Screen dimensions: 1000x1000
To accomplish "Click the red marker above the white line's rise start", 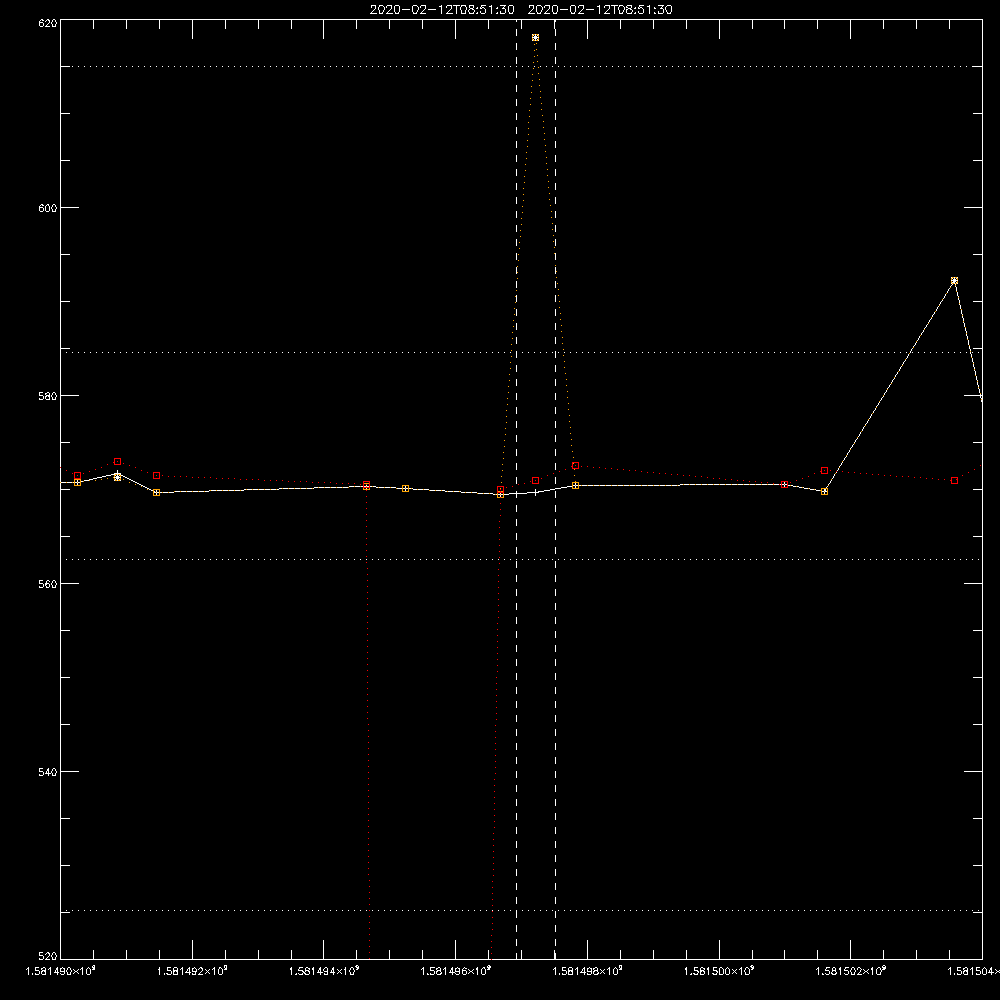I will coord(824,470).
